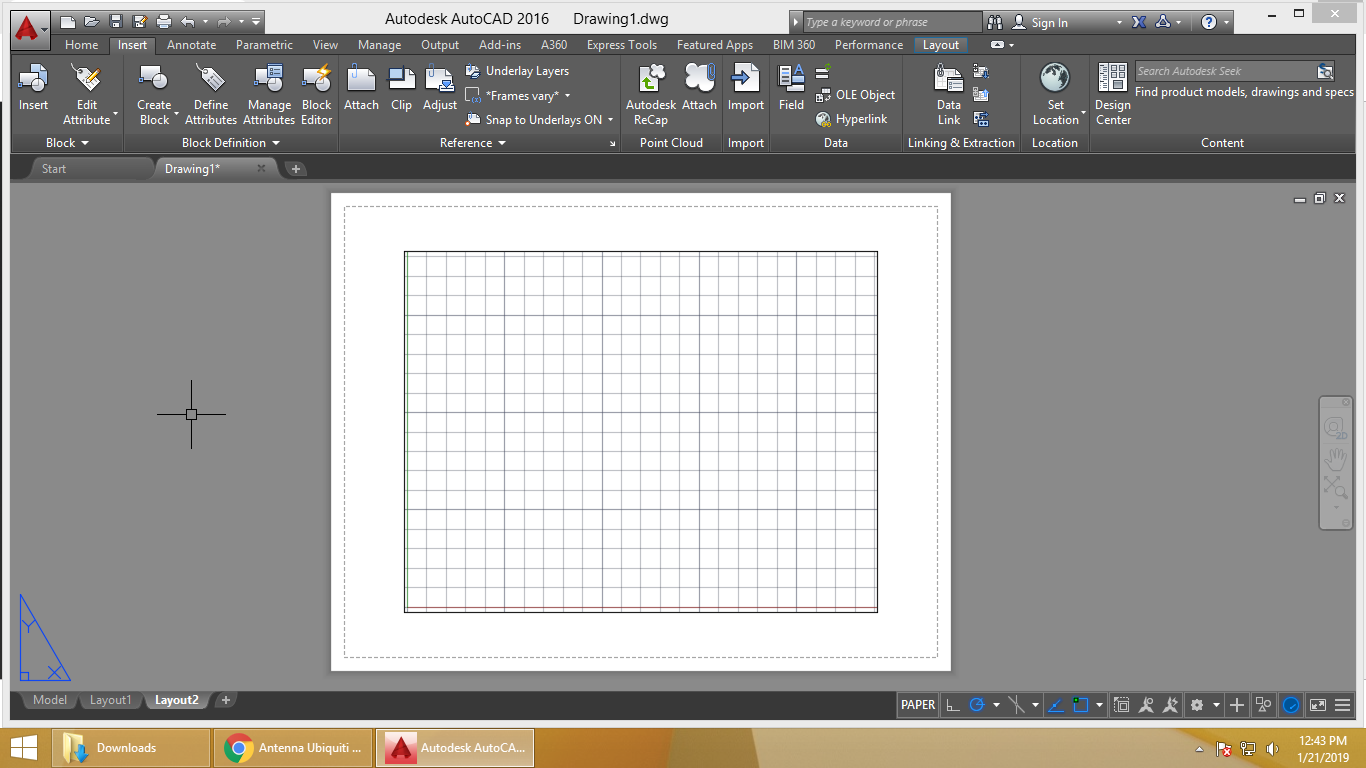
Task: Switch to the Model tab
Action: tap(50, 700)
